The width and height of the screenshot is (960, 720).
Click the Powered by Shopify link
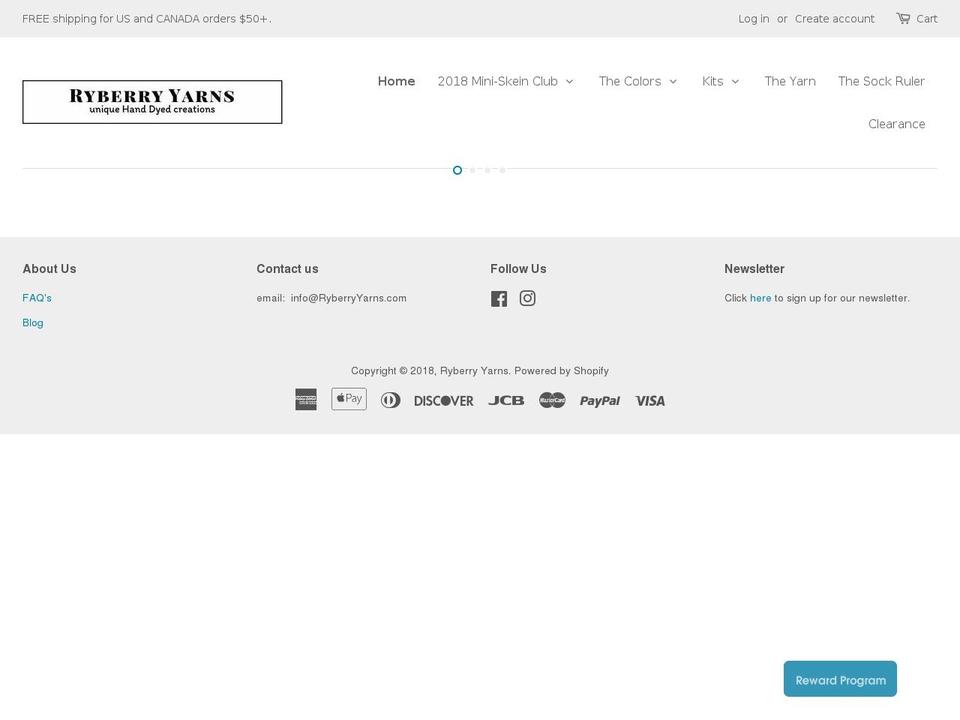point(561,370)
